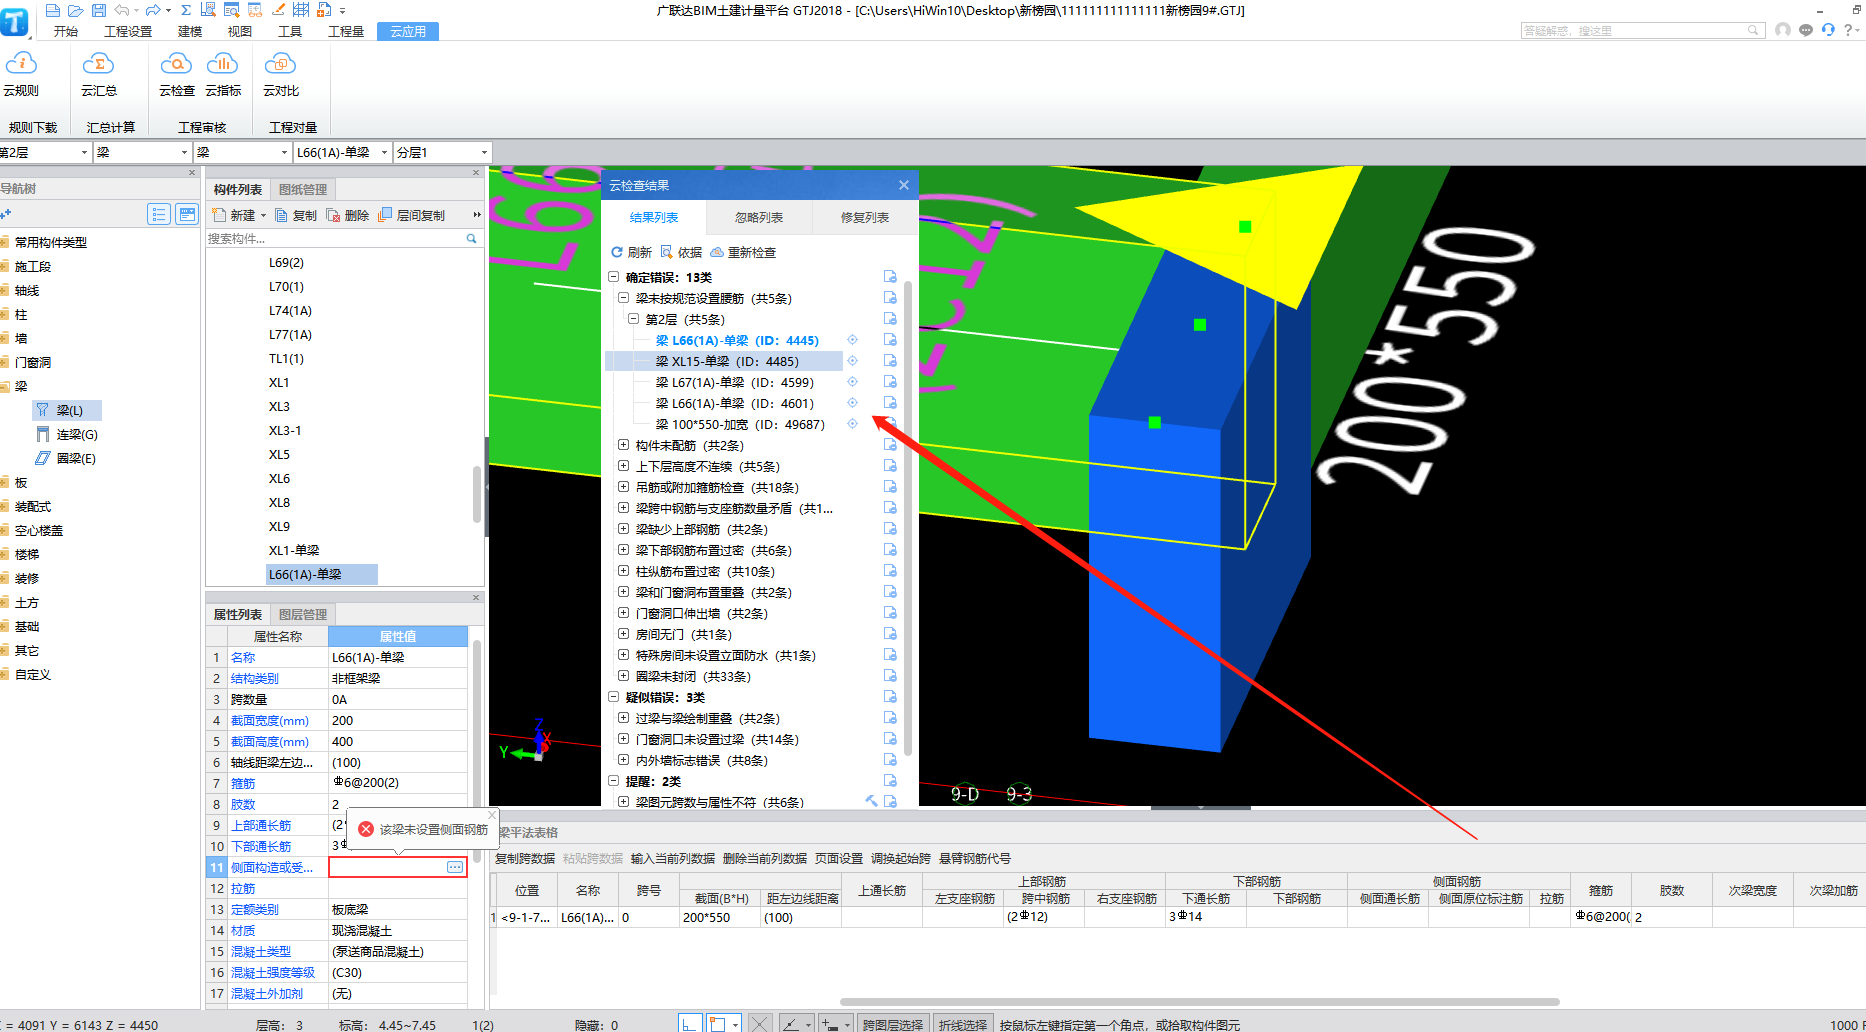Click 复制跨数据 in beam table toolbar
This screenshot has width=1866, height=1032.
525,858
